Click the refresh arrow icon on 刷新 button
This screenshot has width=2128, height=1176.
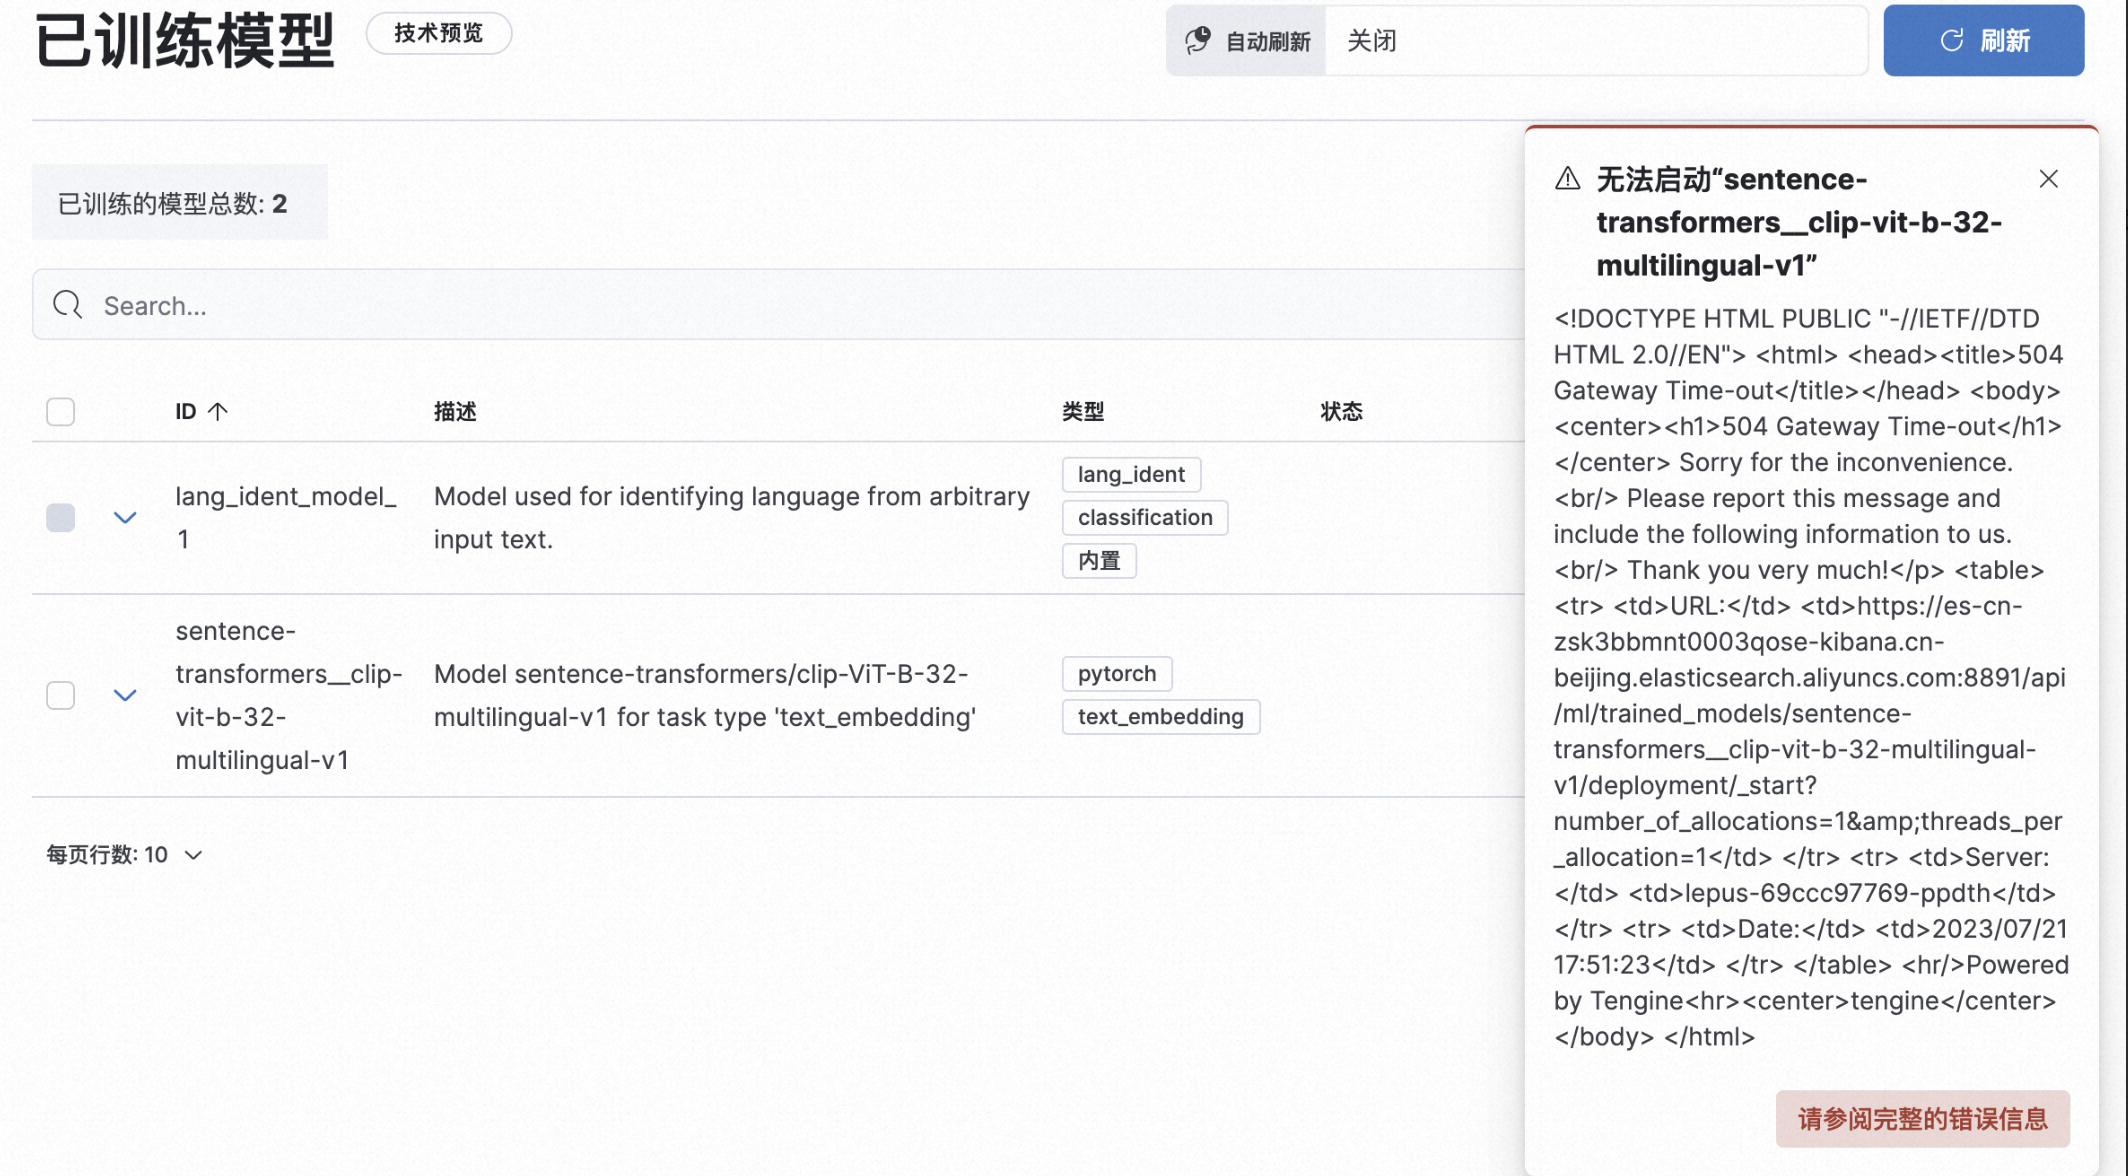pyautogui.click(x=1951, y=41)
